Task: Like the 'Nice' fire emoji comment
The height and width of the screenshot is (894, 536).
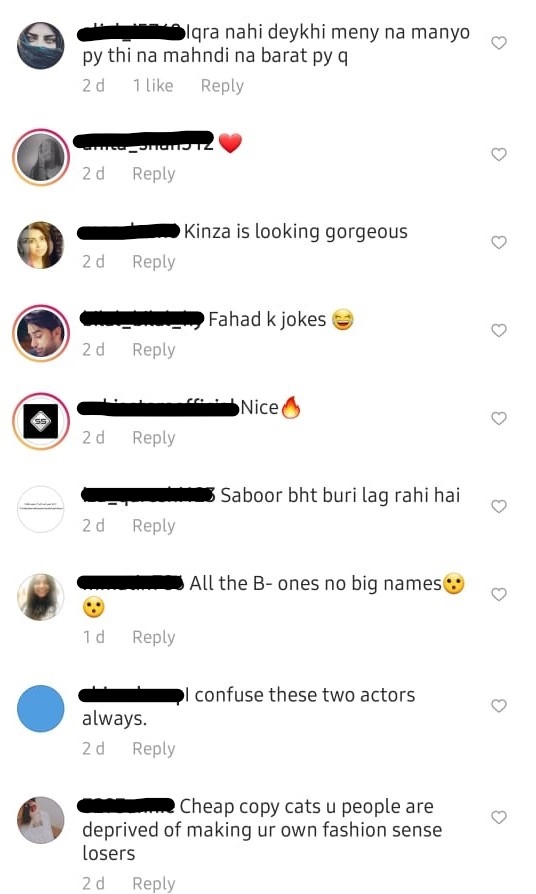Action: [x=499, y=418]
